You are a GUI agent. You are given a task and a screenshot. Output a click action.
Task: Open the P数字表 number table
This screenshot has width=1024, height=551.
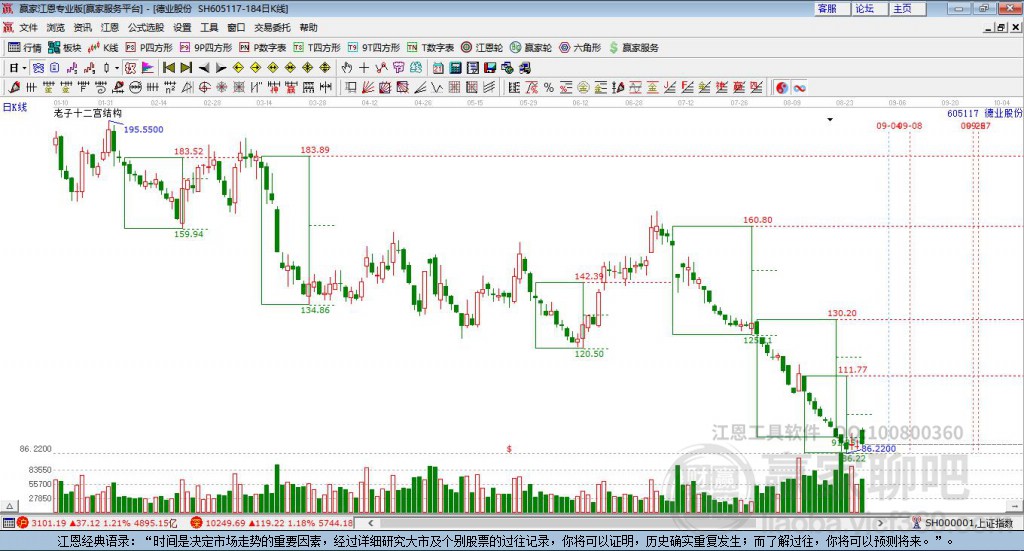[x=263, y=48]
